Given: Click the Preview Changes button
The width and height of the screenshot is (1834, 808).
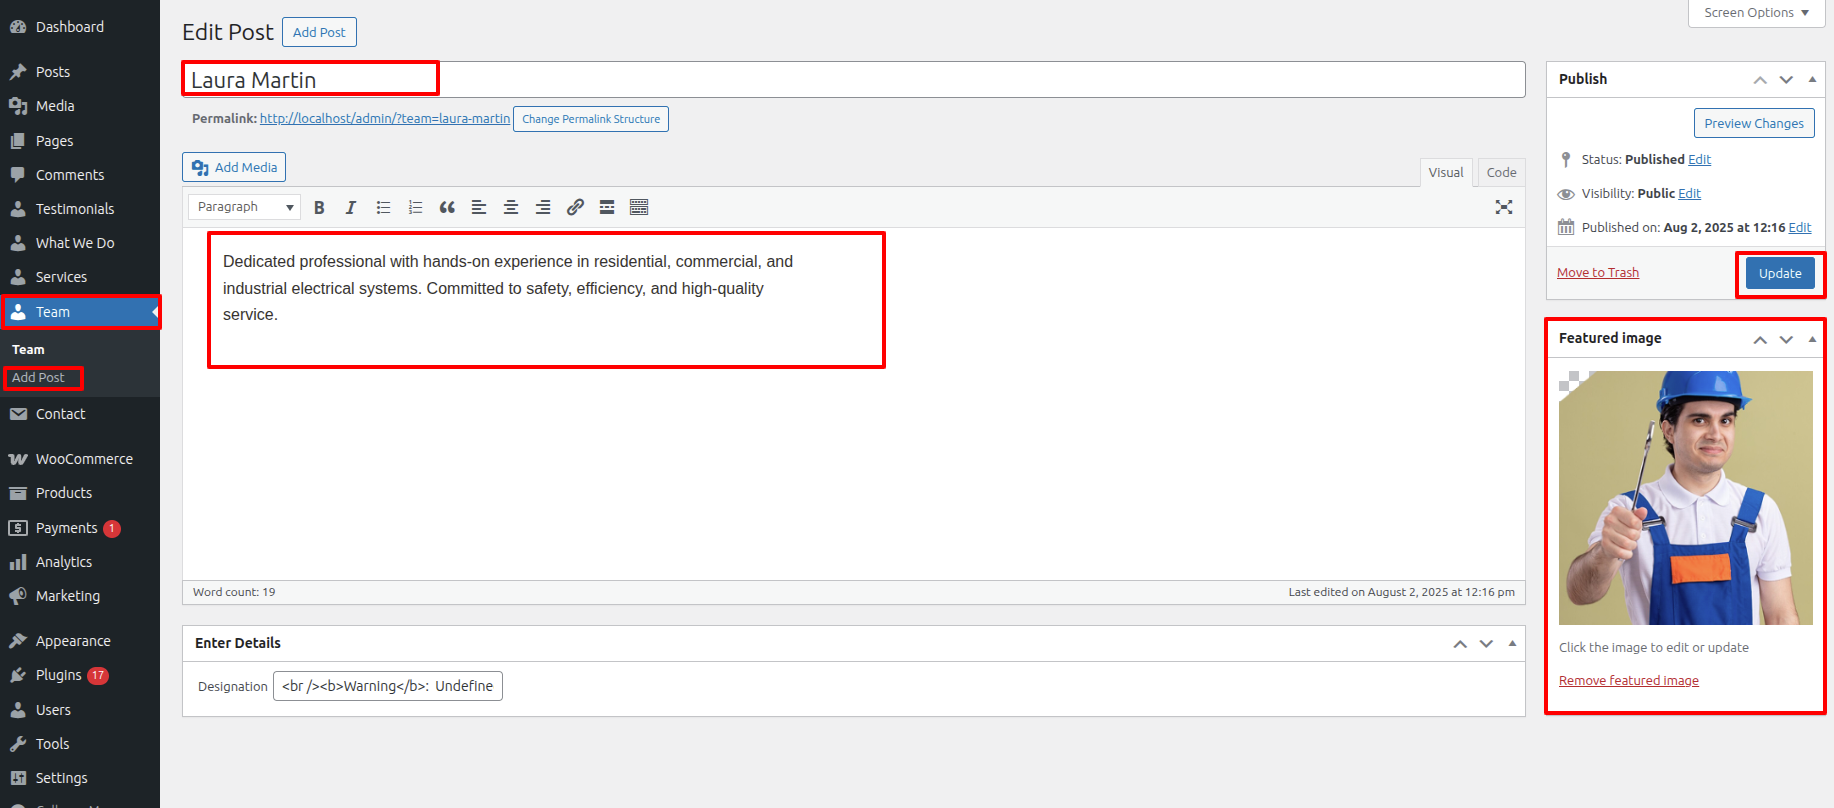Looking at the screenshot, I should click(1754, 123).
